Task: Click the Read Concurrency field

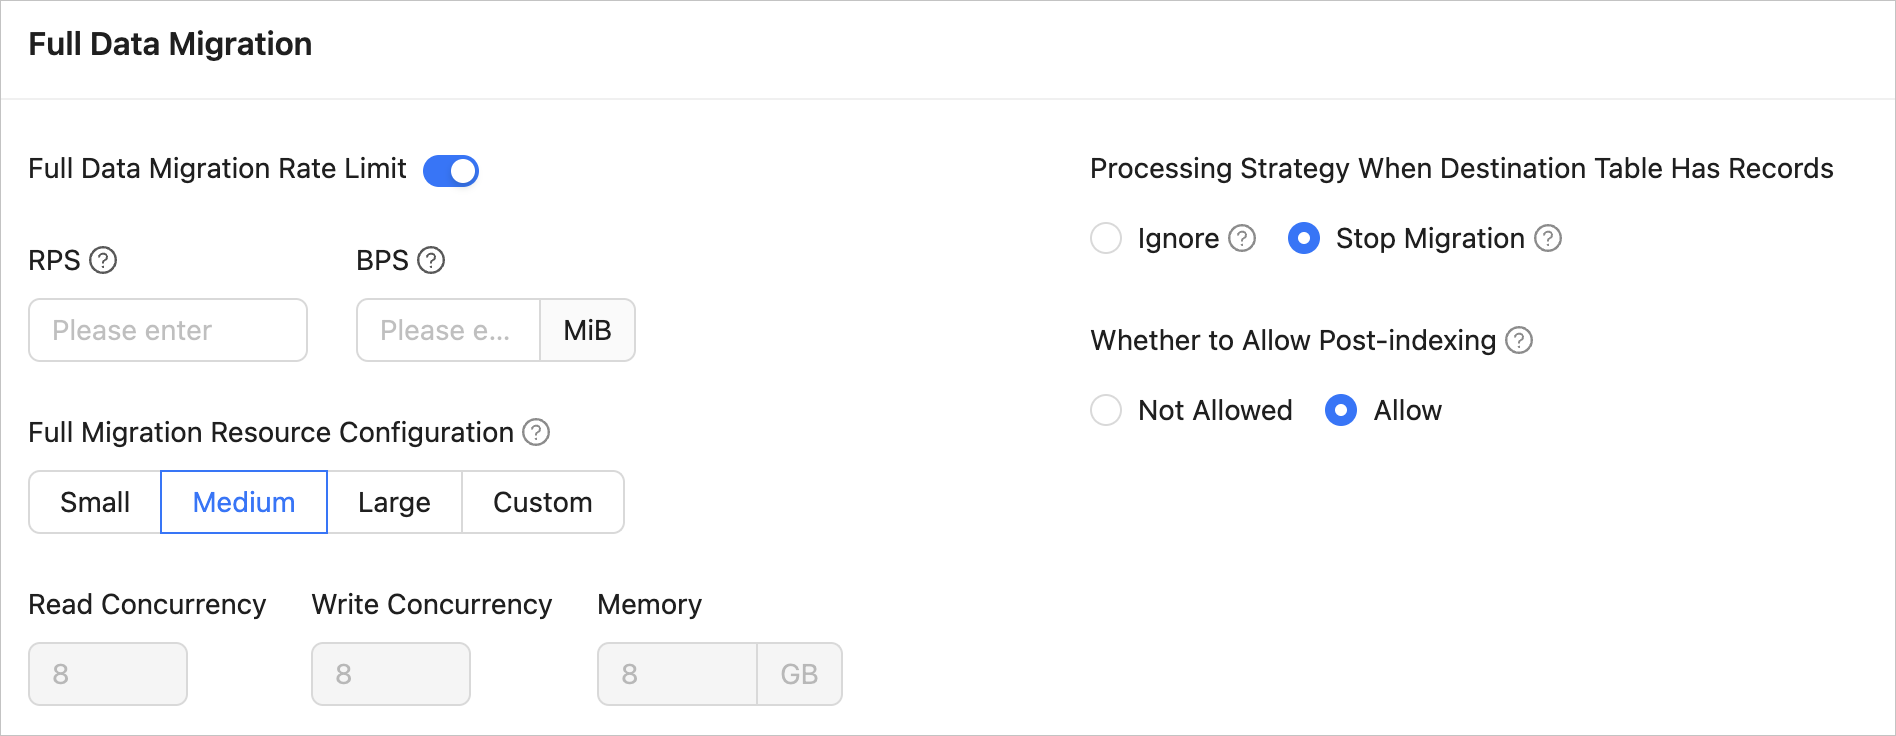Action: (x=108, y=674)
